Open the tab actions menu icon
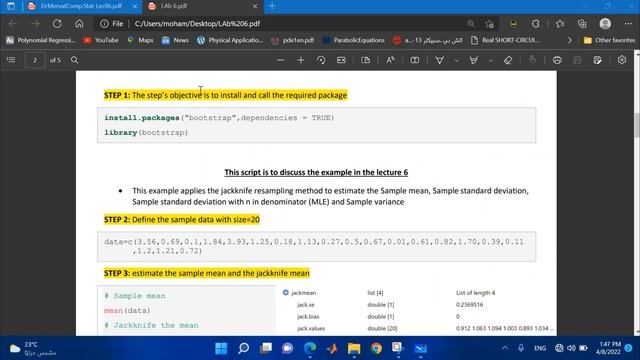The height and width of the screenshot is (360, 640). click(11, 6)
